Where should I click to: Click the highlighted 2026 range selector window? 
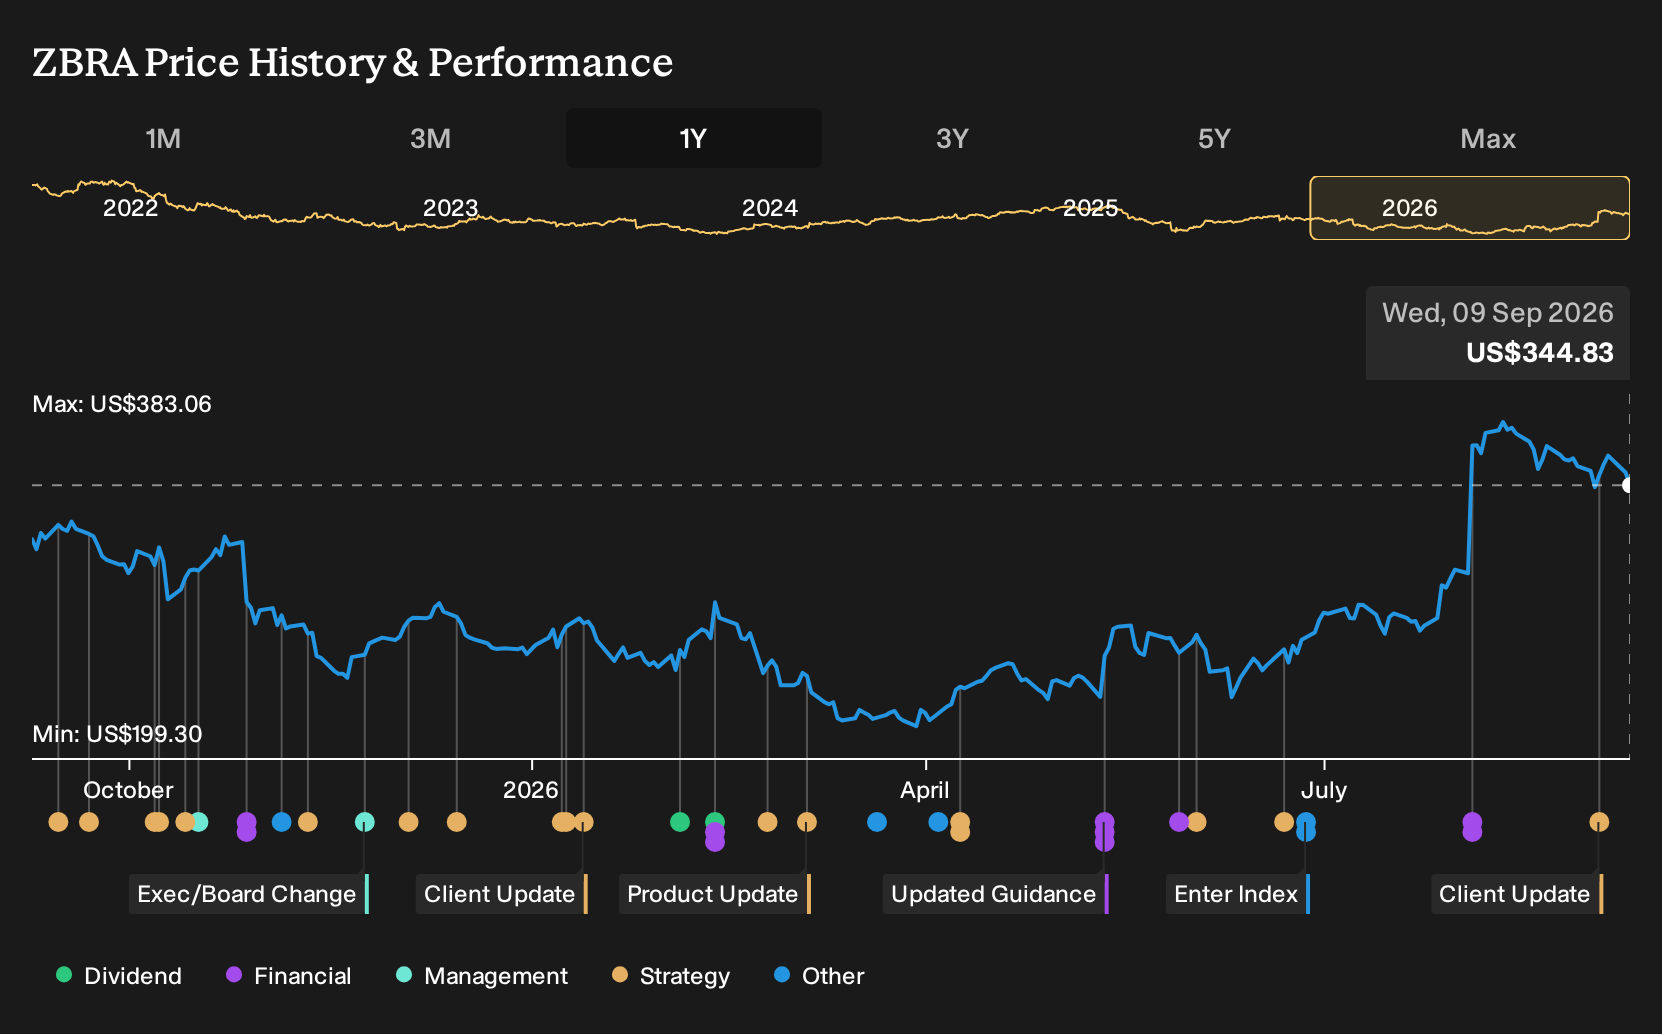(x=1469, y=208)
